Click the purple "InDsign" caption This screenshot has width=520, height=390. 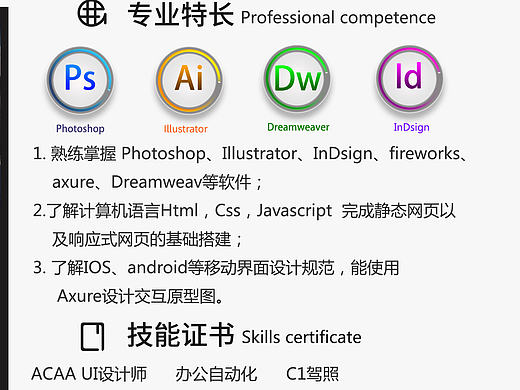pyautogui.click(x=411, y=127)
